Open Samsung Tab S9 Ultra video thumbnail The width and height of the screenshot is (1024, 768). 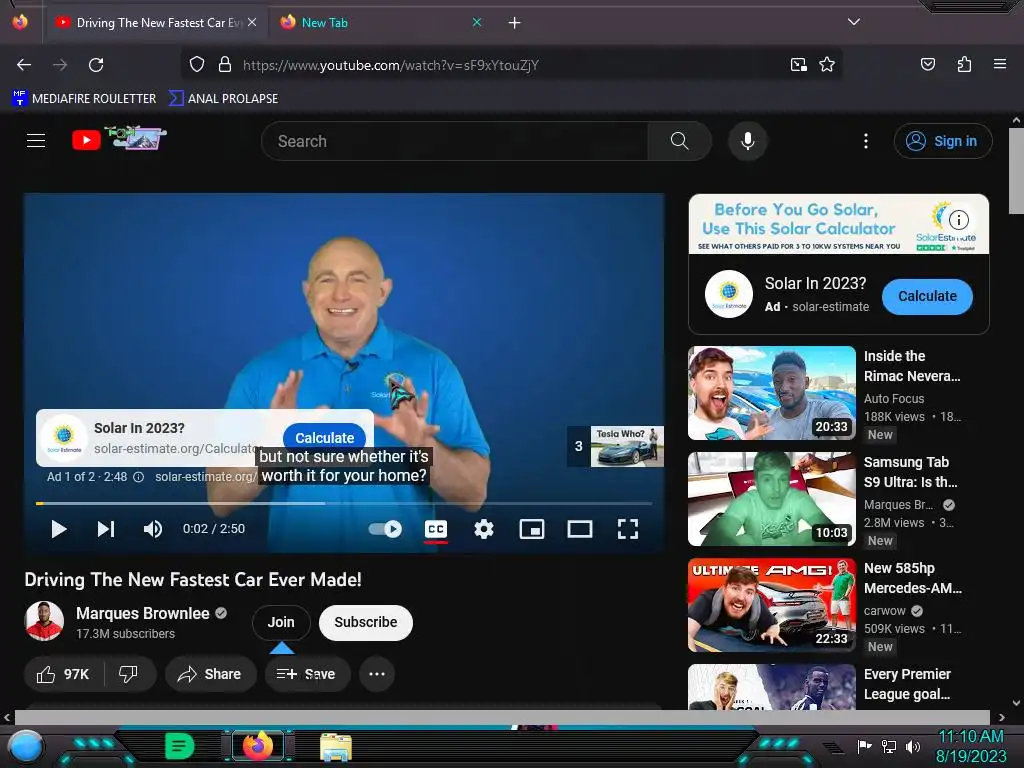(772, 499)
